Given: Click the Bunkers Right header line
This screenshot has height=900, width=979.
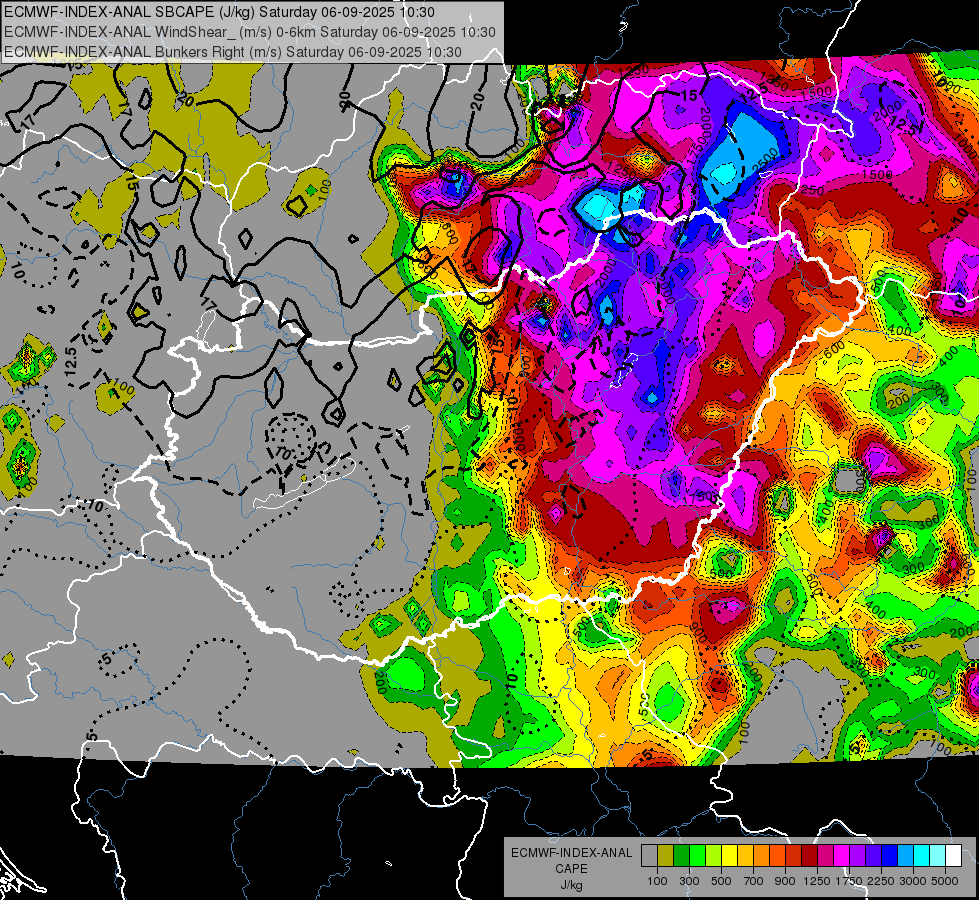Looking at the screenshot, I should tap(233, 52).
